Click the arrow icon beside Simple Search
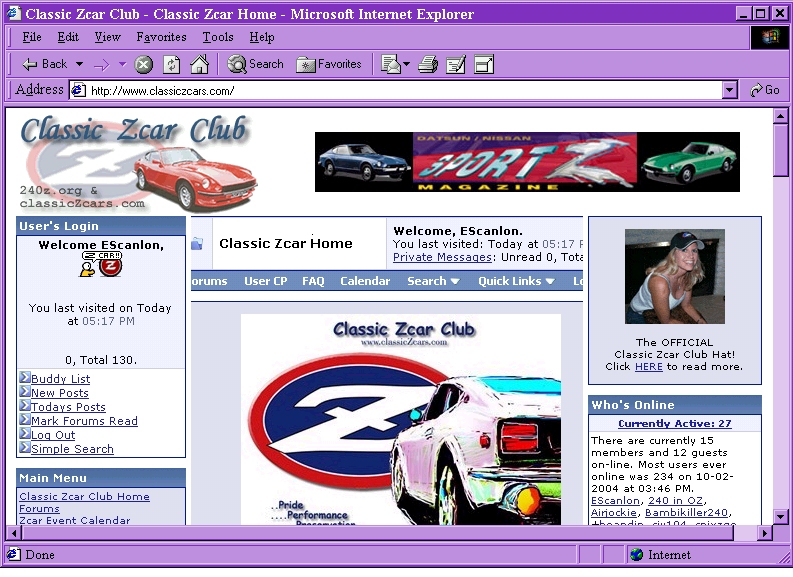Screen dimensions: 793x577 (x=25, y=448)
